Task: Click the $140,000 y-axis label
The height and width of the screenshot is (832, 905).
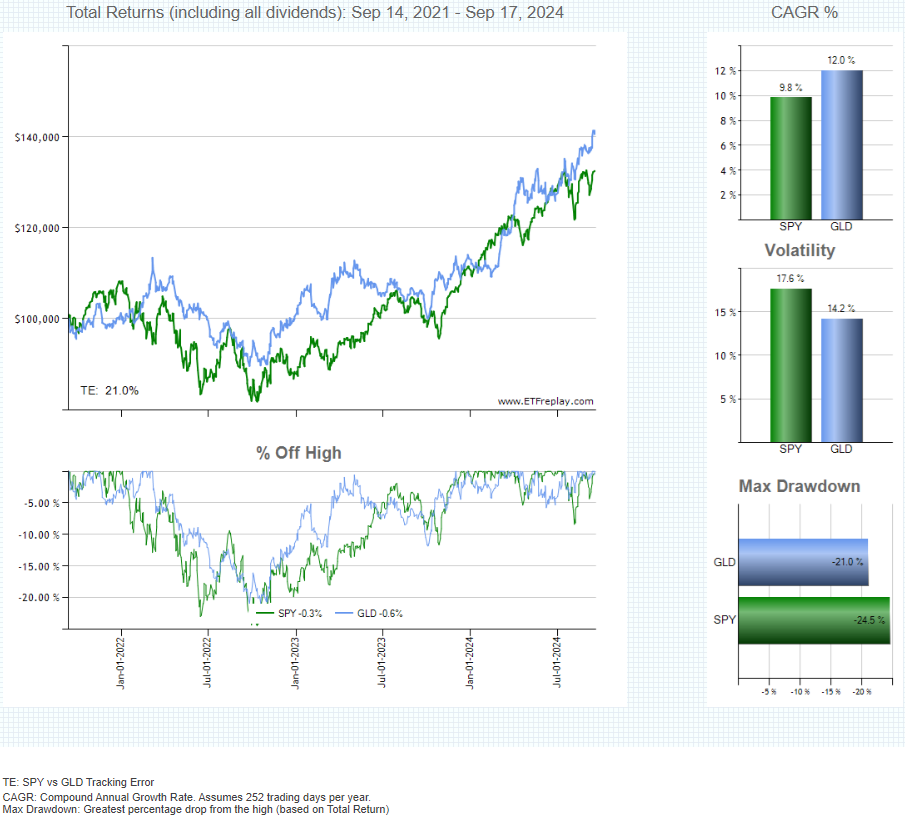Action: (37, 137)
